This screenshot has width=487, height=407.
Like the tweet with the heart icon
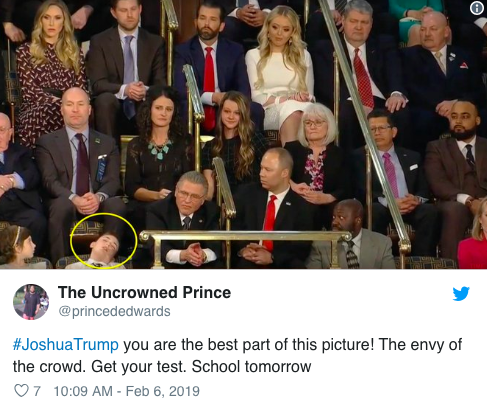coord(21,391)
